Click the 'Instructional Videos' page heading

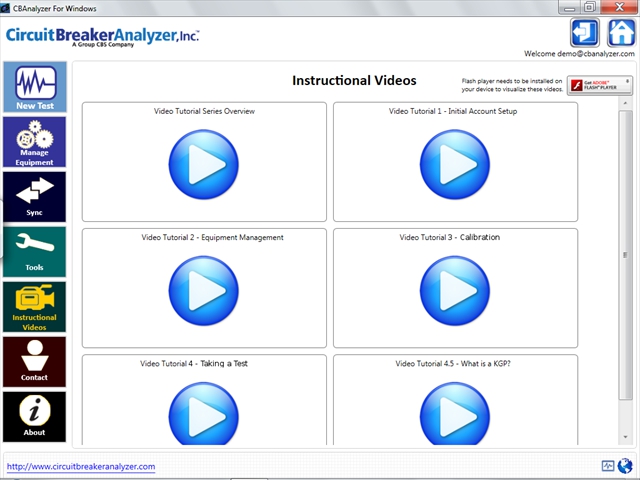(x=354, y=80)
